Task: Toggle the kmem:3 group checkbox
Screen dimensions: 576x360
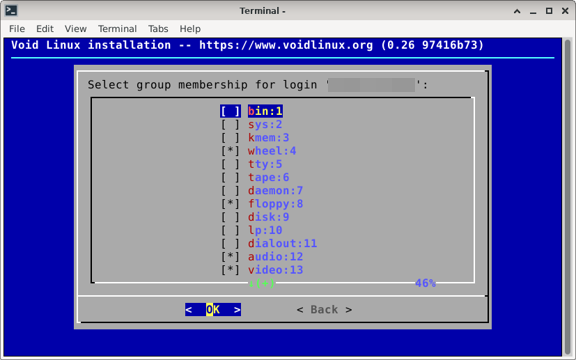Action: pyautogui.click(x=230, y=138)
